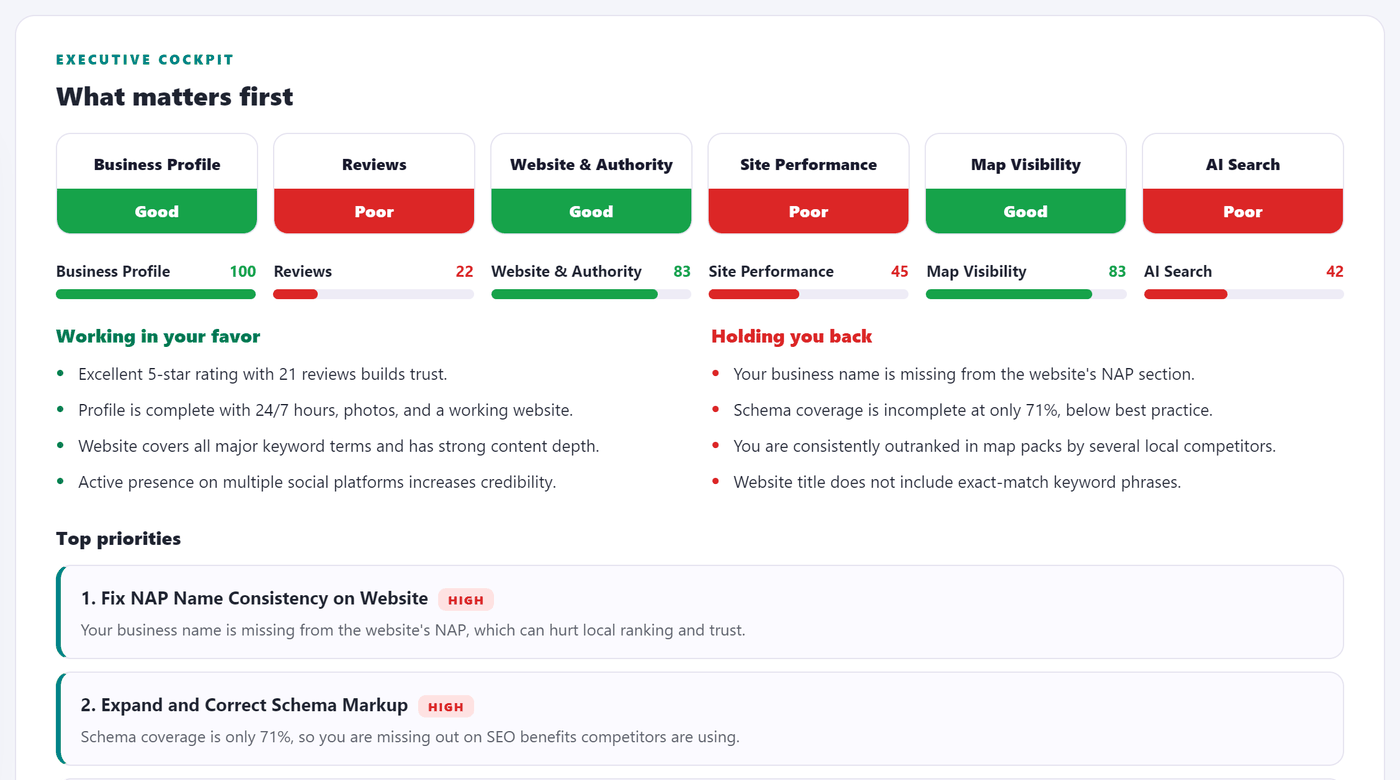
Task: Select the Website & Authority card rated Good
Action: [x=591, y=184]
